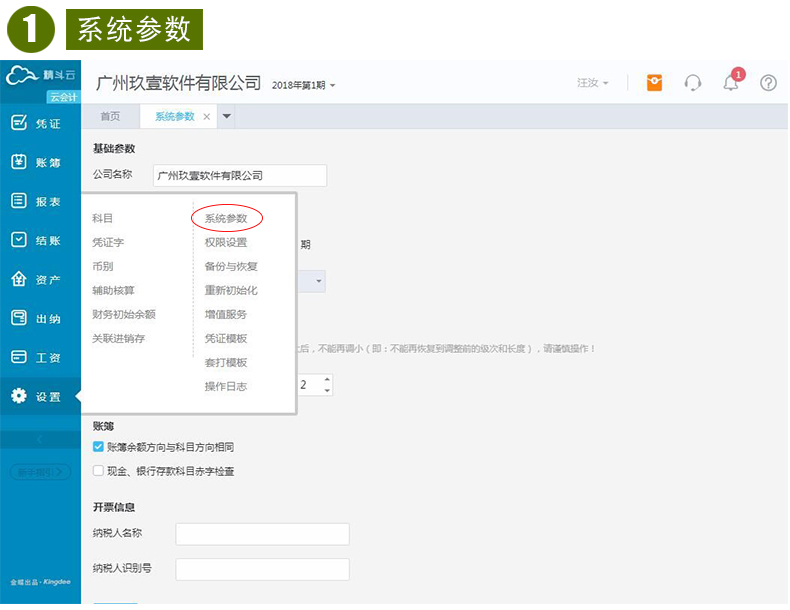
Task: Select 备份与恢复 in settings menu
Action: click(x=231, y=266)
